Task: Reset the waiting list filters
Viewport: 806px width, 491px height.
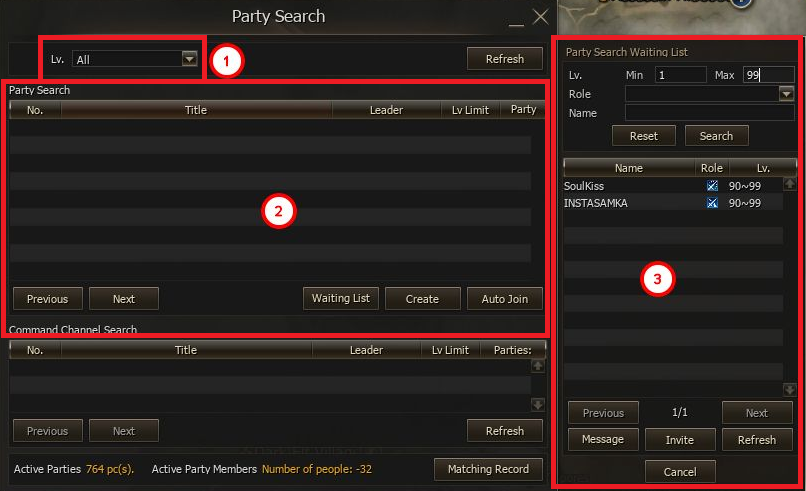Action: click(643, 136)
